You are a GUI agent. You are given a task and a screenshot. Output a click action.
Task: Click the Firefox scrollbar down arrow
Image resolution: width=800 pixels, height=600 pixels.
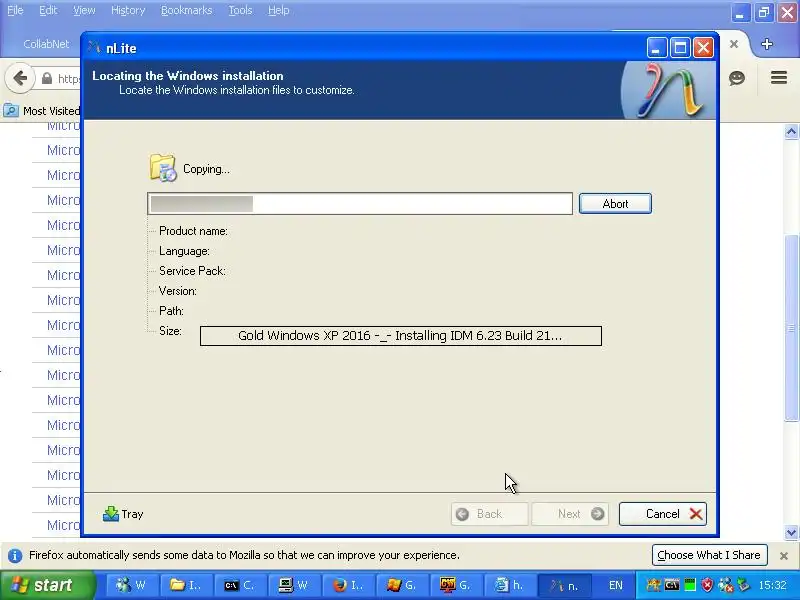pos(791,533)
